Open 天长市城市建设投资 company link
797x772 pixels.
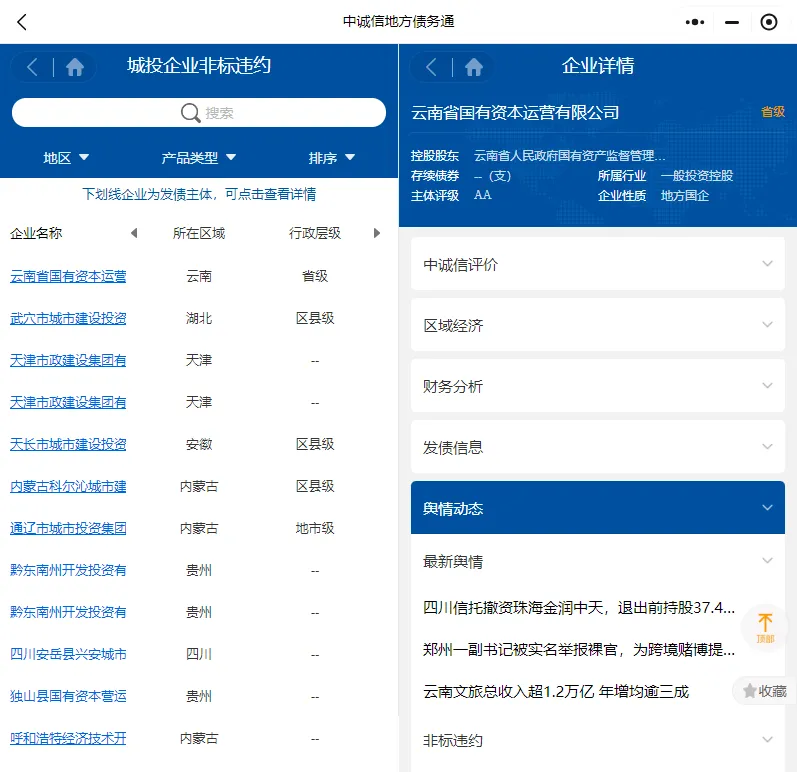point(68,444)
